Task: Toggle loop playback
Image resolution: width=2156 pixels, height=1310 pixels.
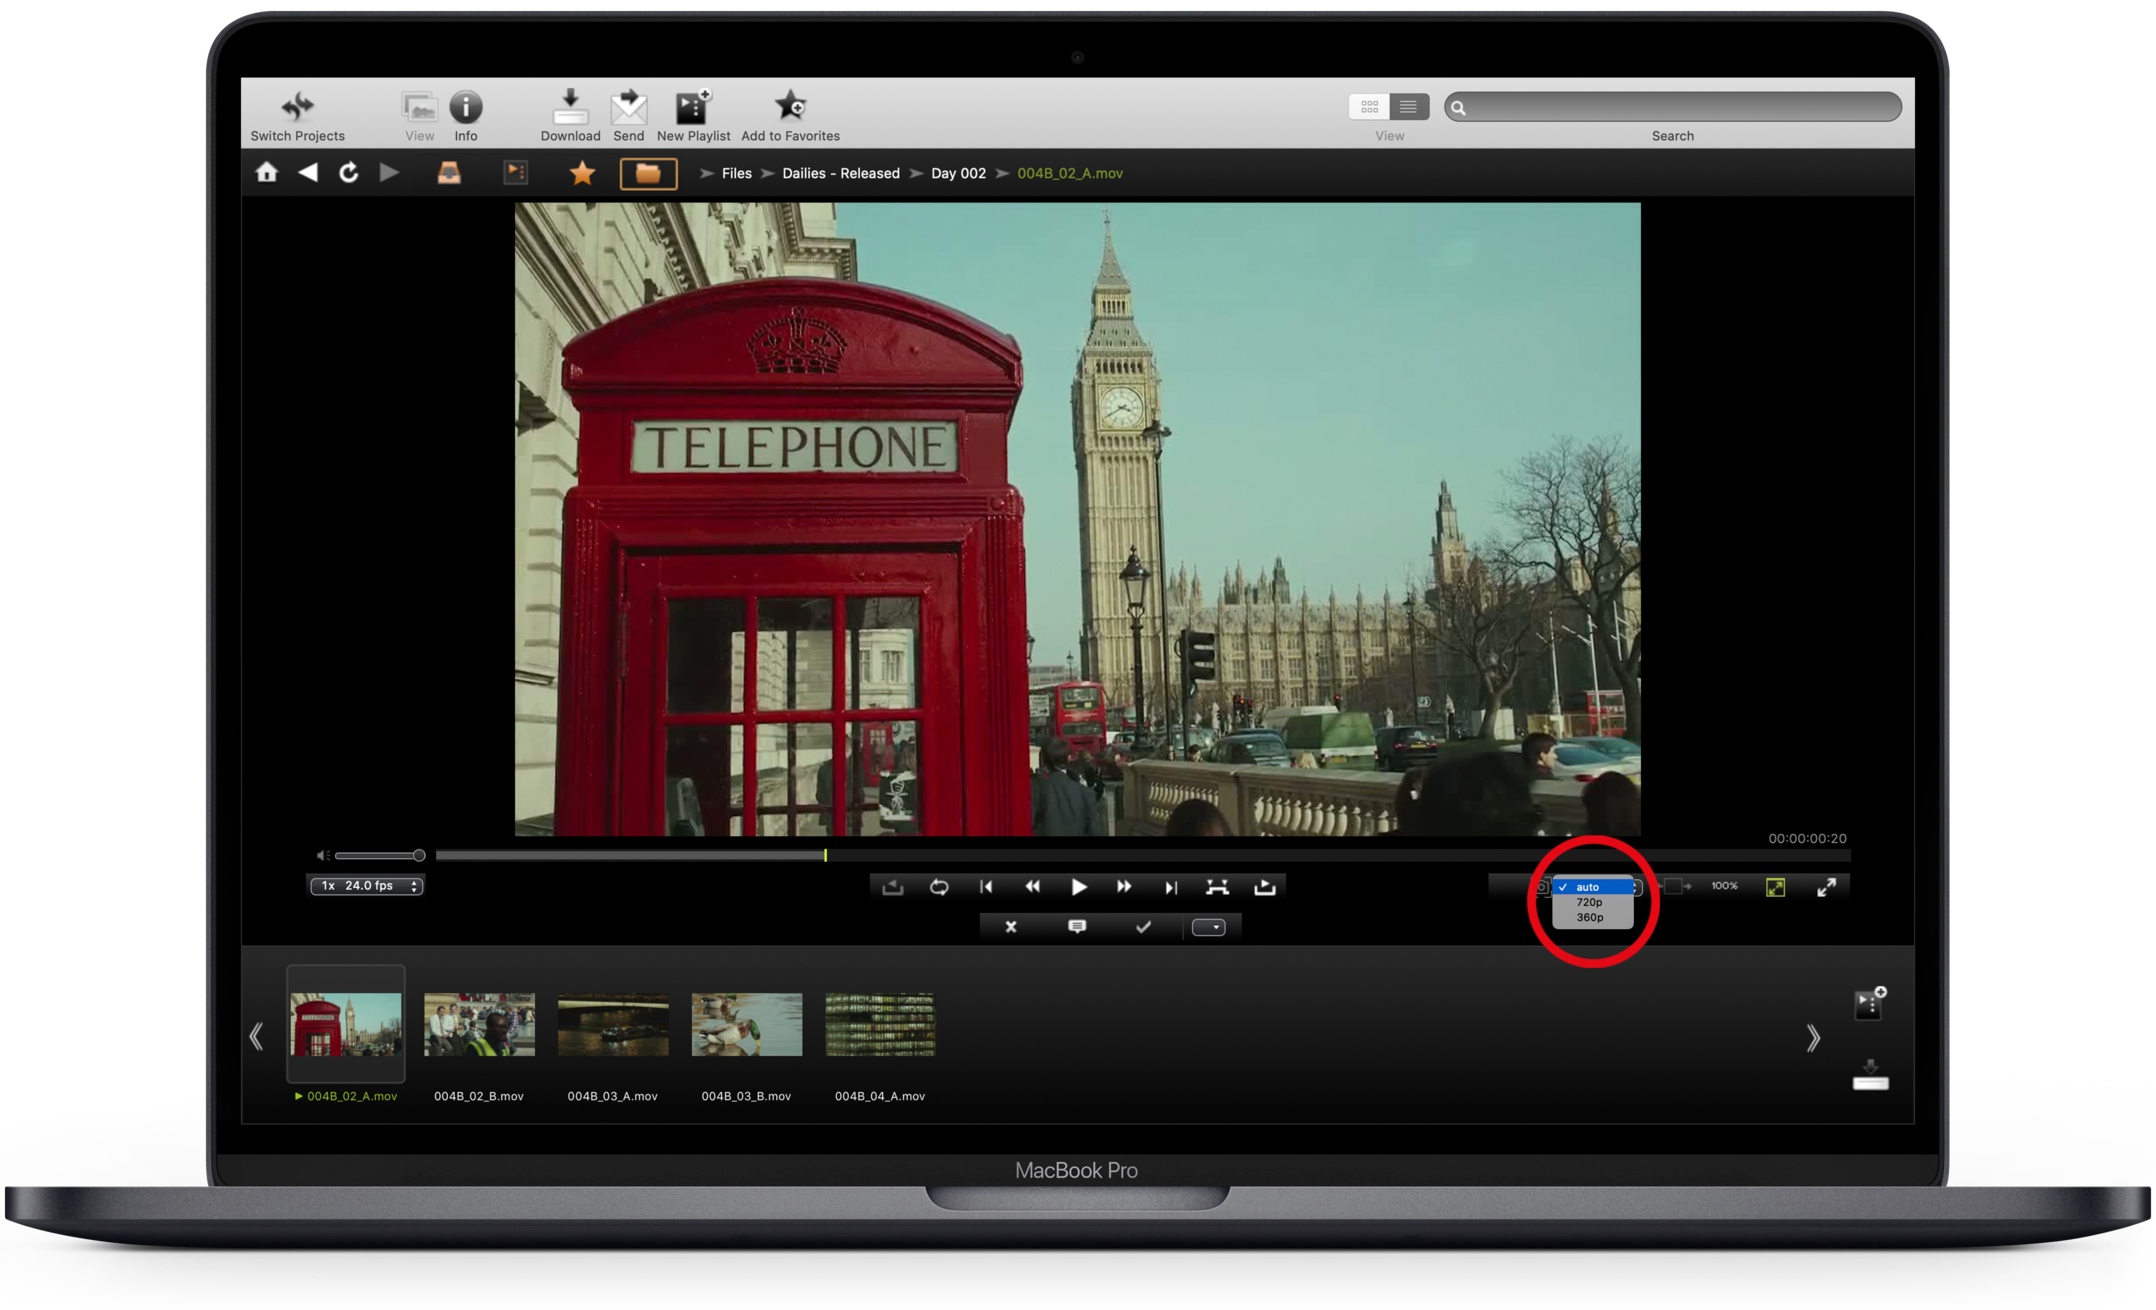Action: point(939,887)
